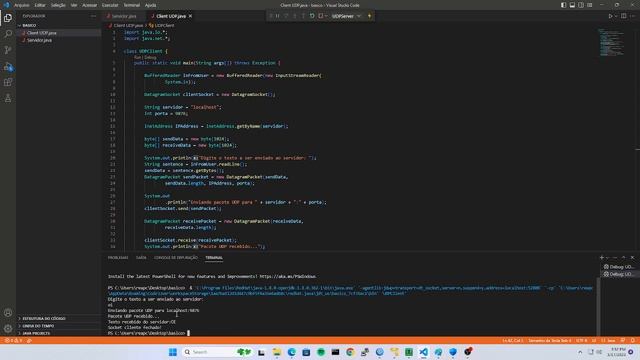The height and width of the screenshot is (360, 640).
Task: Click the Debug code lens above main
Action: pos(150,57)
